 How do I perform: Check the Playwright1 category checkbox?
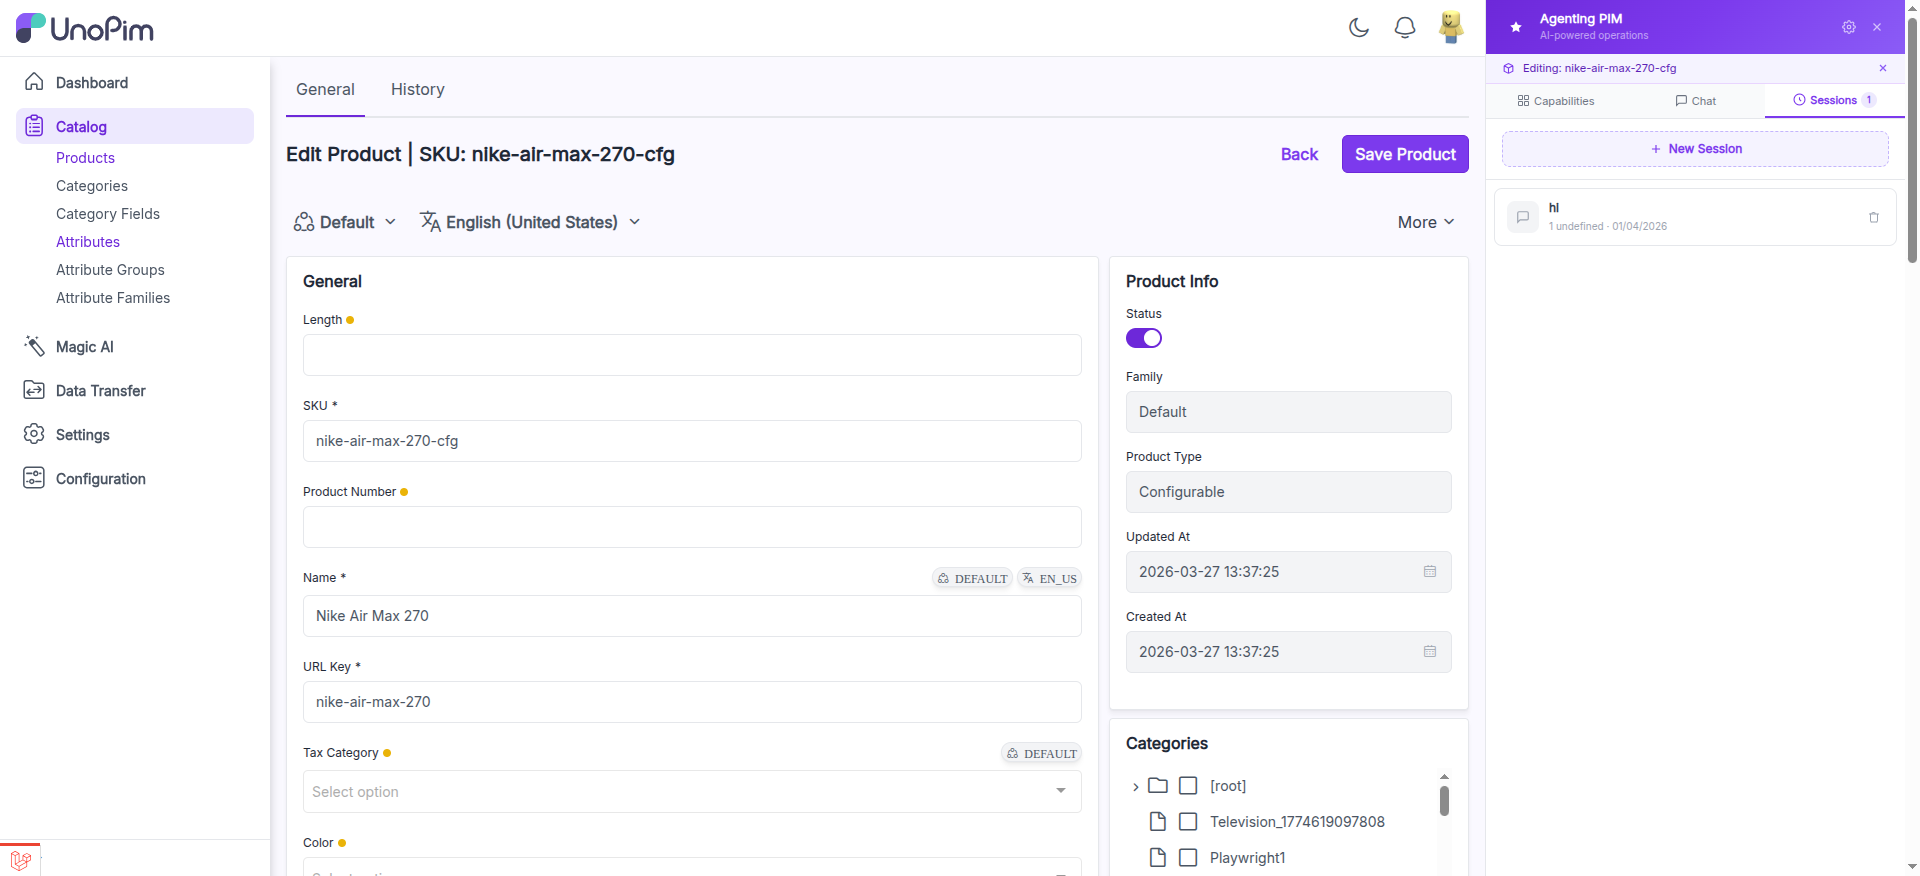(1188, 858)
